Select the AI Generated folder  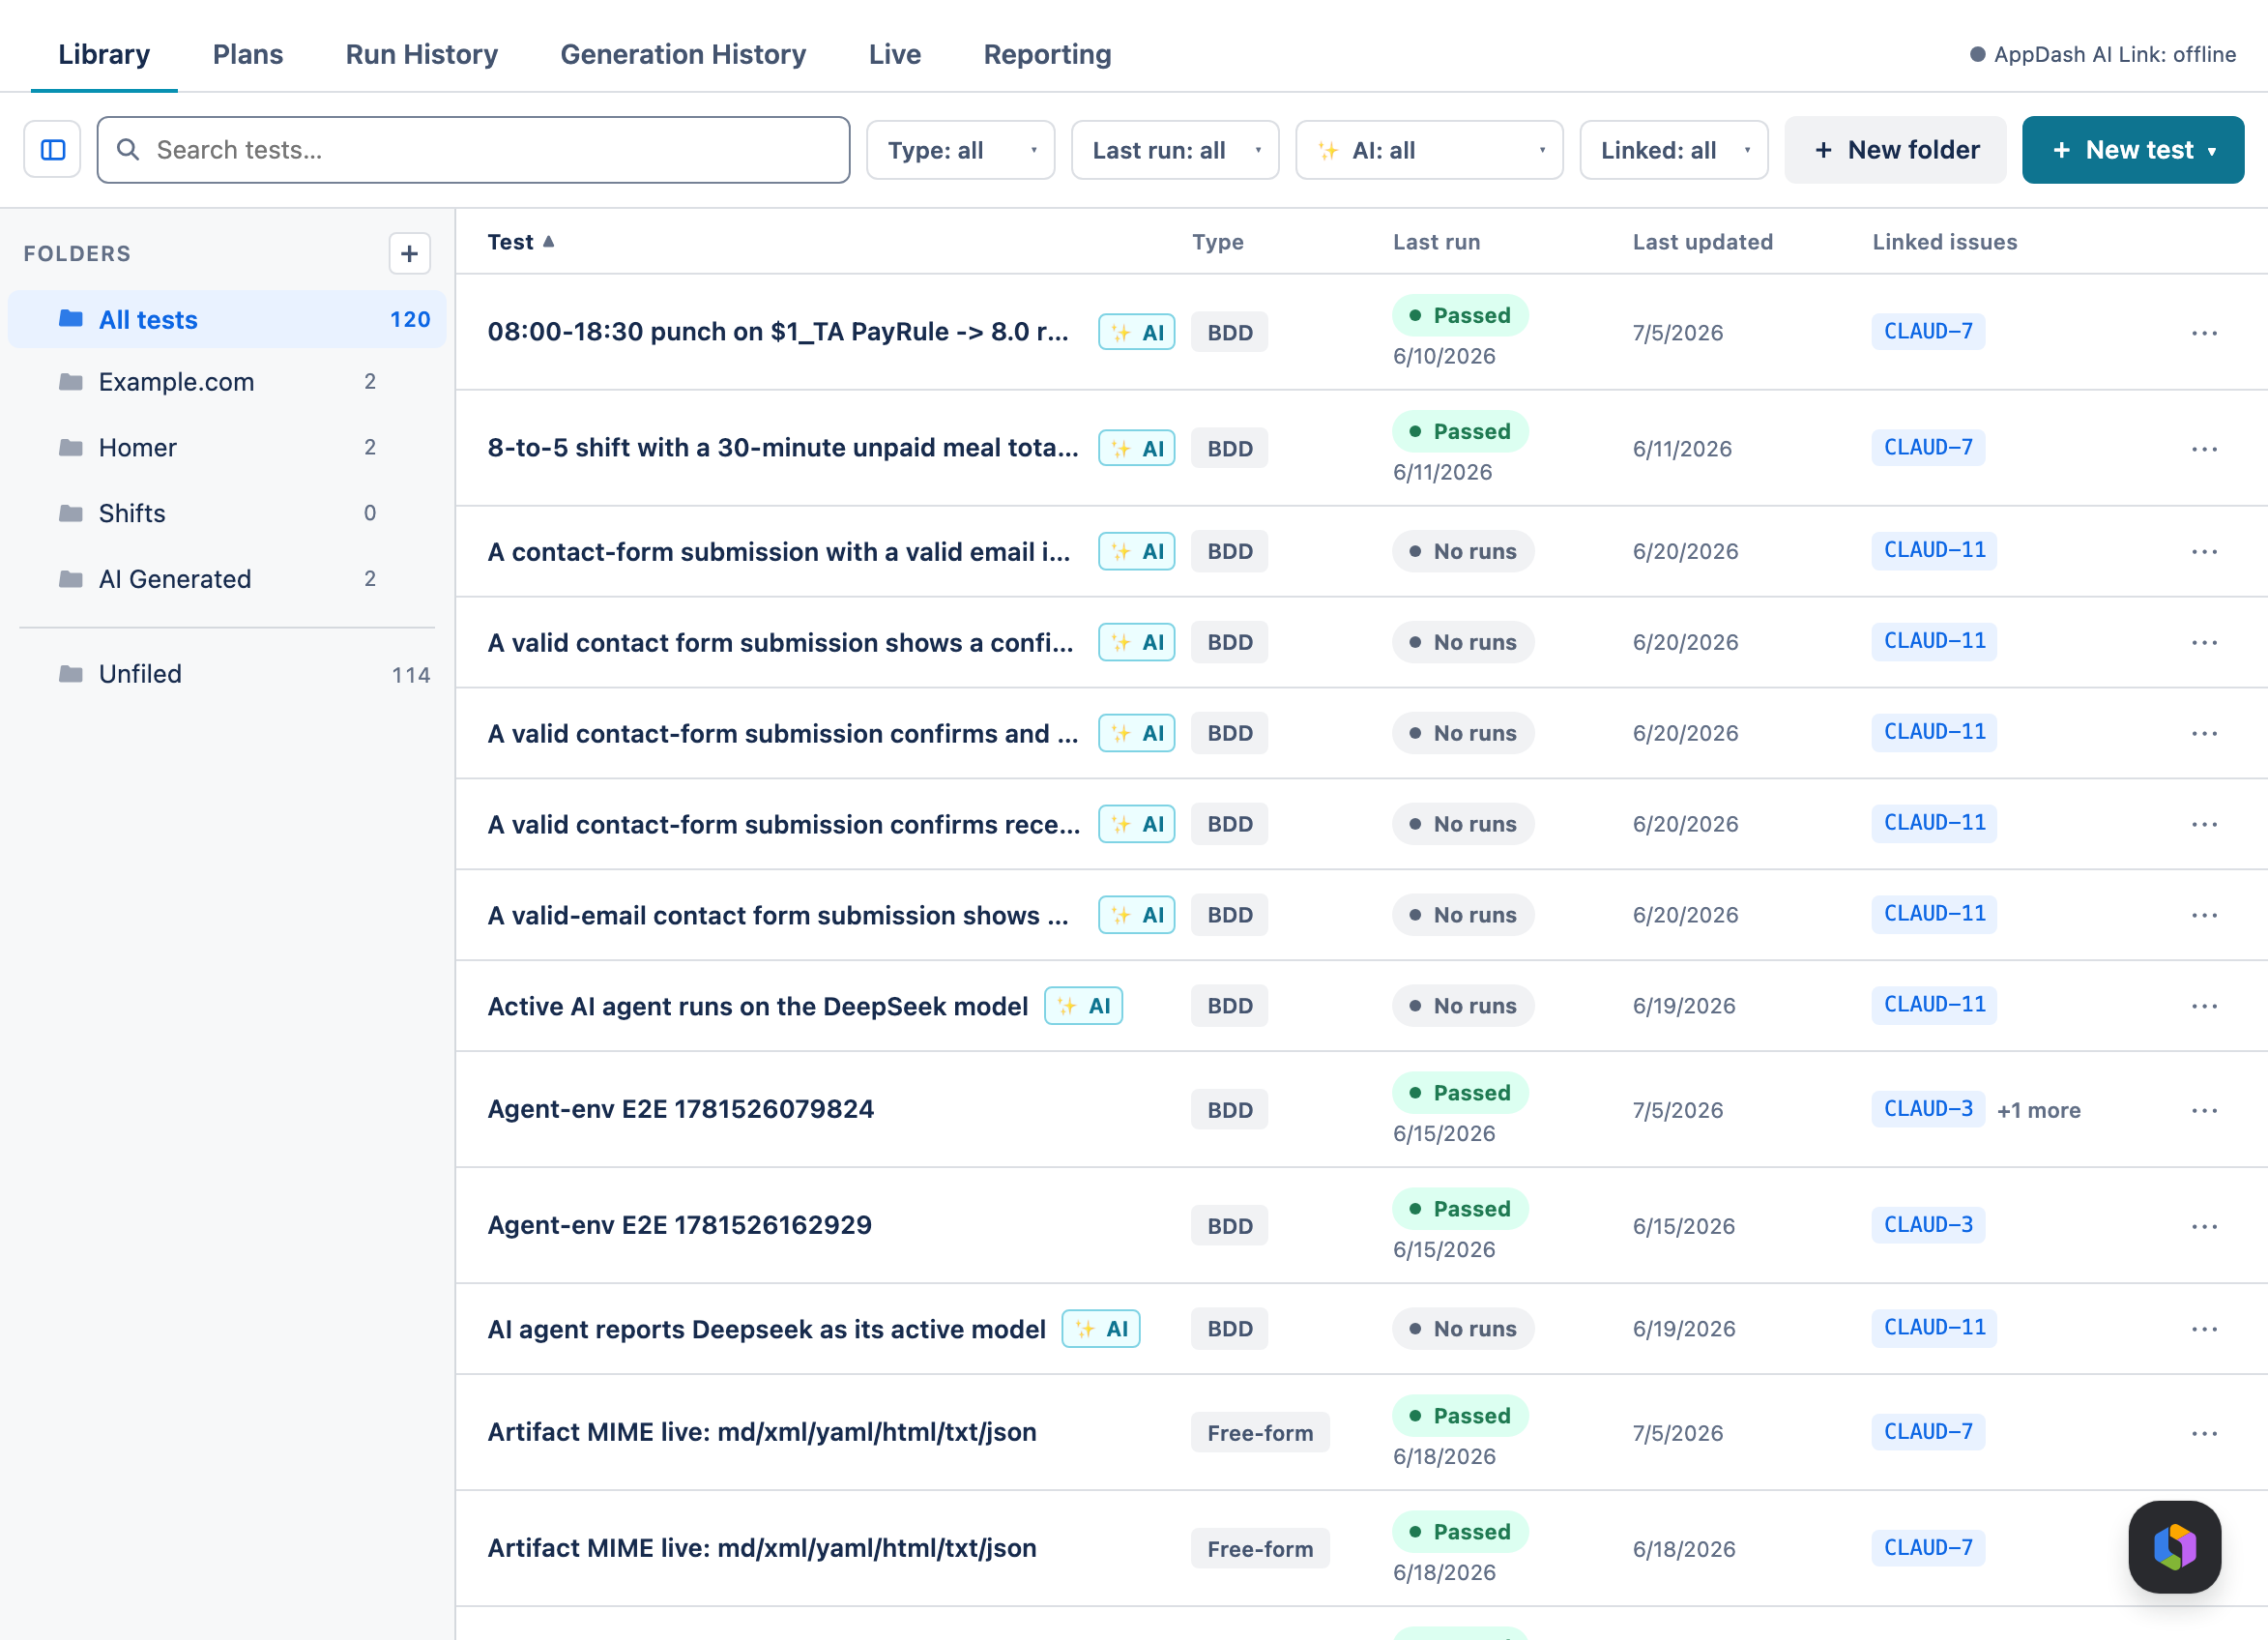coord(228,579)
